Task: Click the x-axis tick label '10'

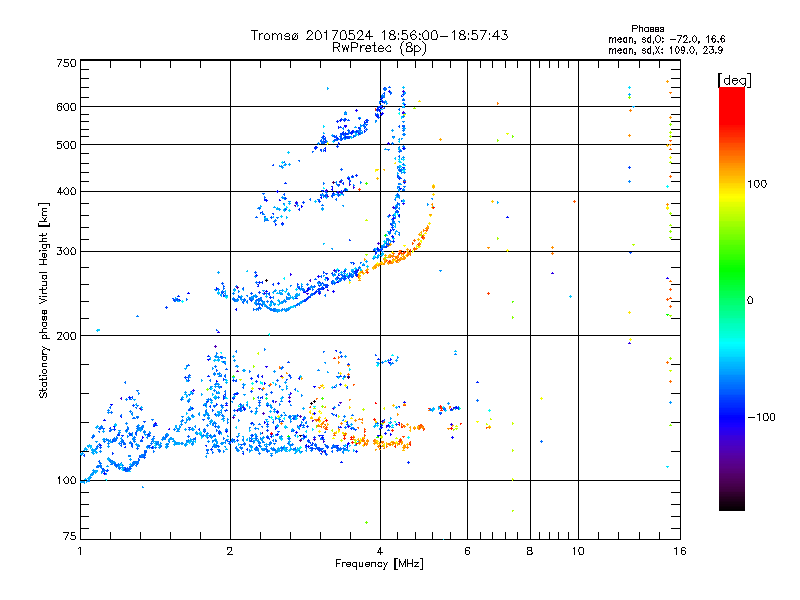Action: point(578,551)
